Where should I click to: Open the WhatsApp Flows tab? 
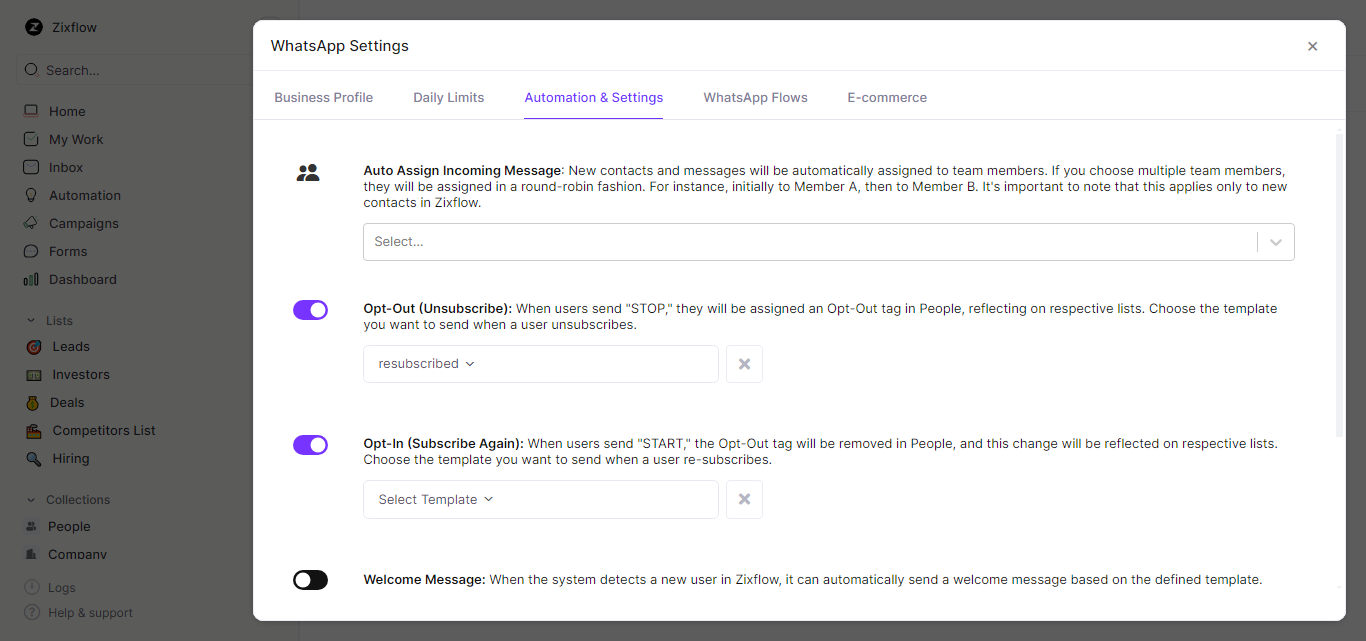point(755,97)
